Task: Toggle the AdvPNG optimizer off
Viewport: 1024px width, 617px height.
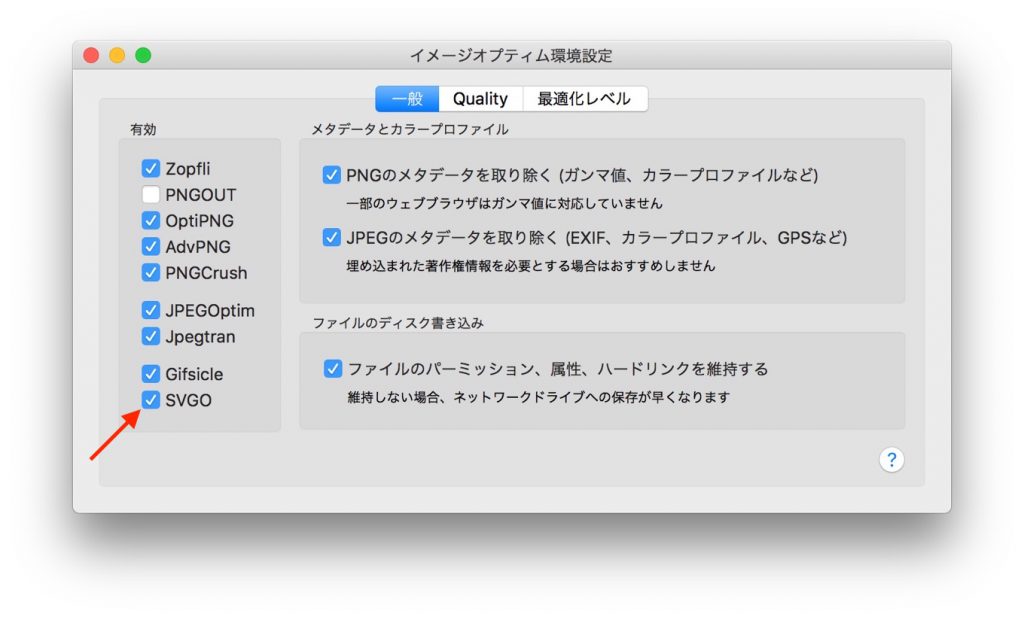Action: [x=151, y=246]
